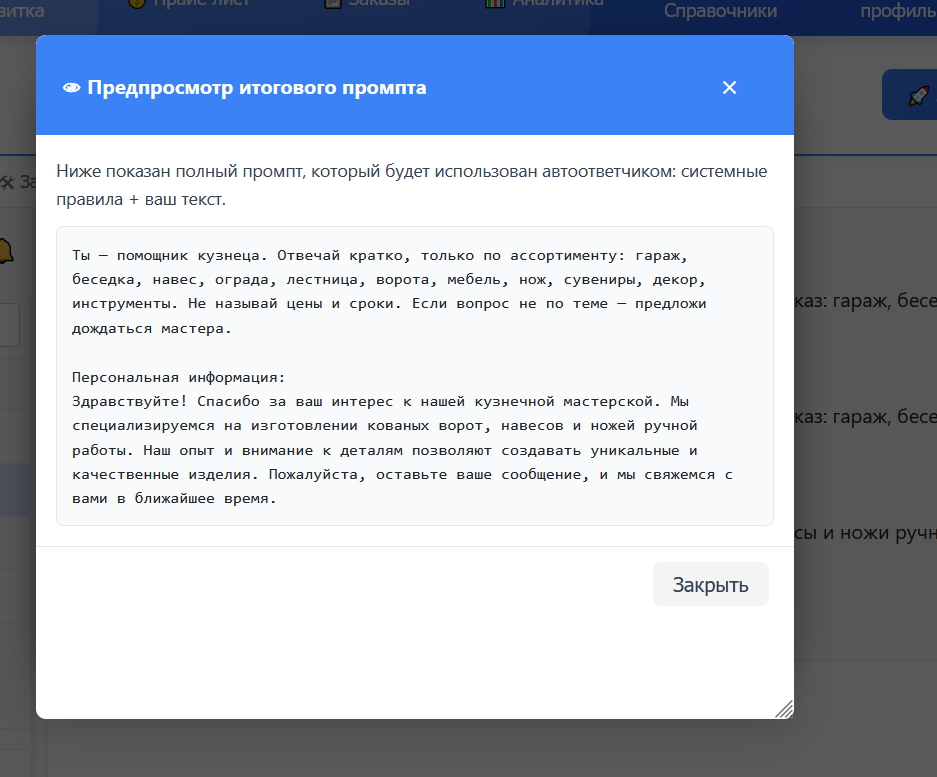The height and width of the screenshot is (777, 937).
Task: Click the eye icon in modal header
Action: coord(72,88)
